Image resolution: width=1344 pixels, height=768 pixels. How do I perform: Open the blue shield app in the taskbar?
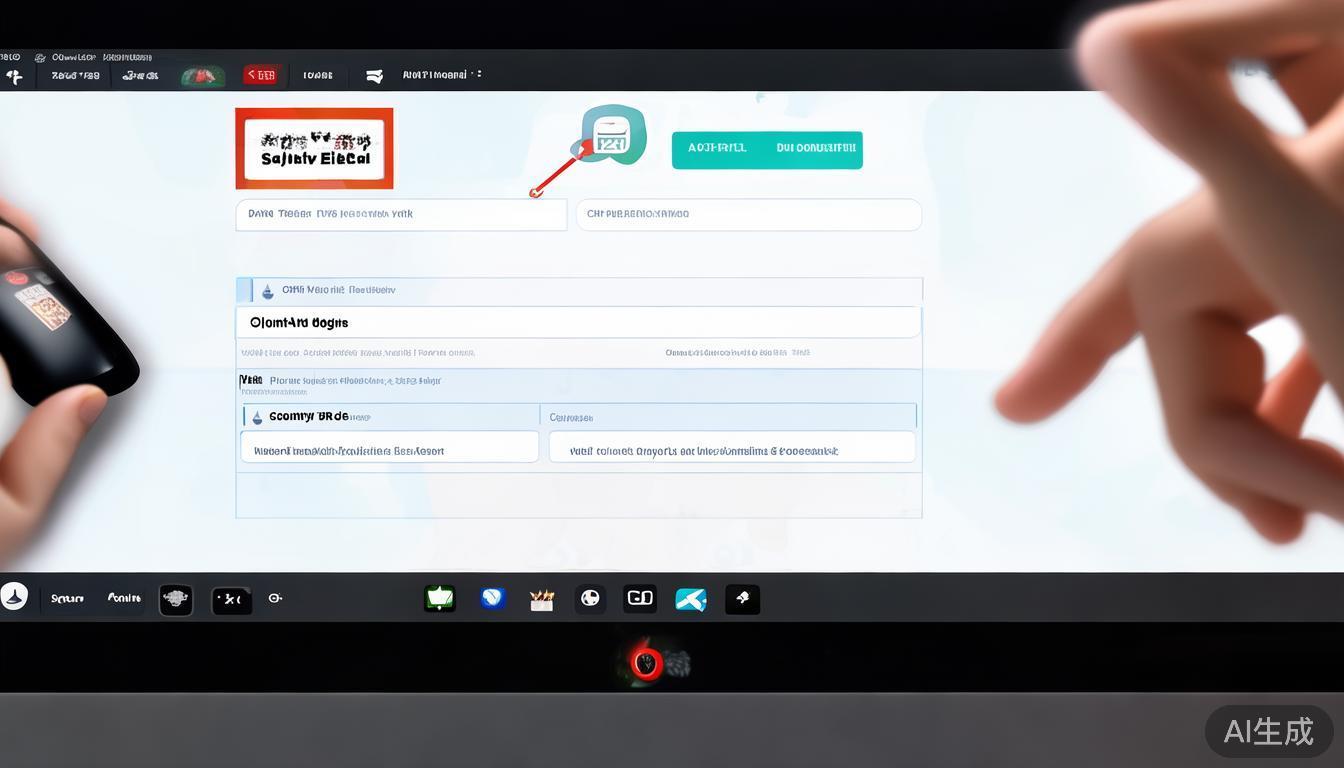pos(492,599)
